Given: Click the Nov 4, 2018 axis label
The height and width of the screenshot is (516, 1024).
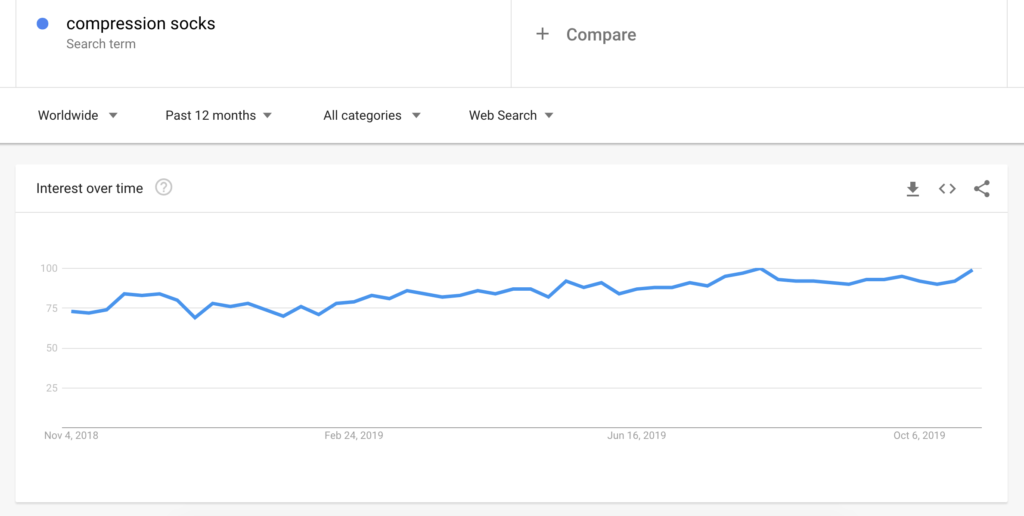Looking at the screenshot, I should pyautogui.click(x=71, y=435).
